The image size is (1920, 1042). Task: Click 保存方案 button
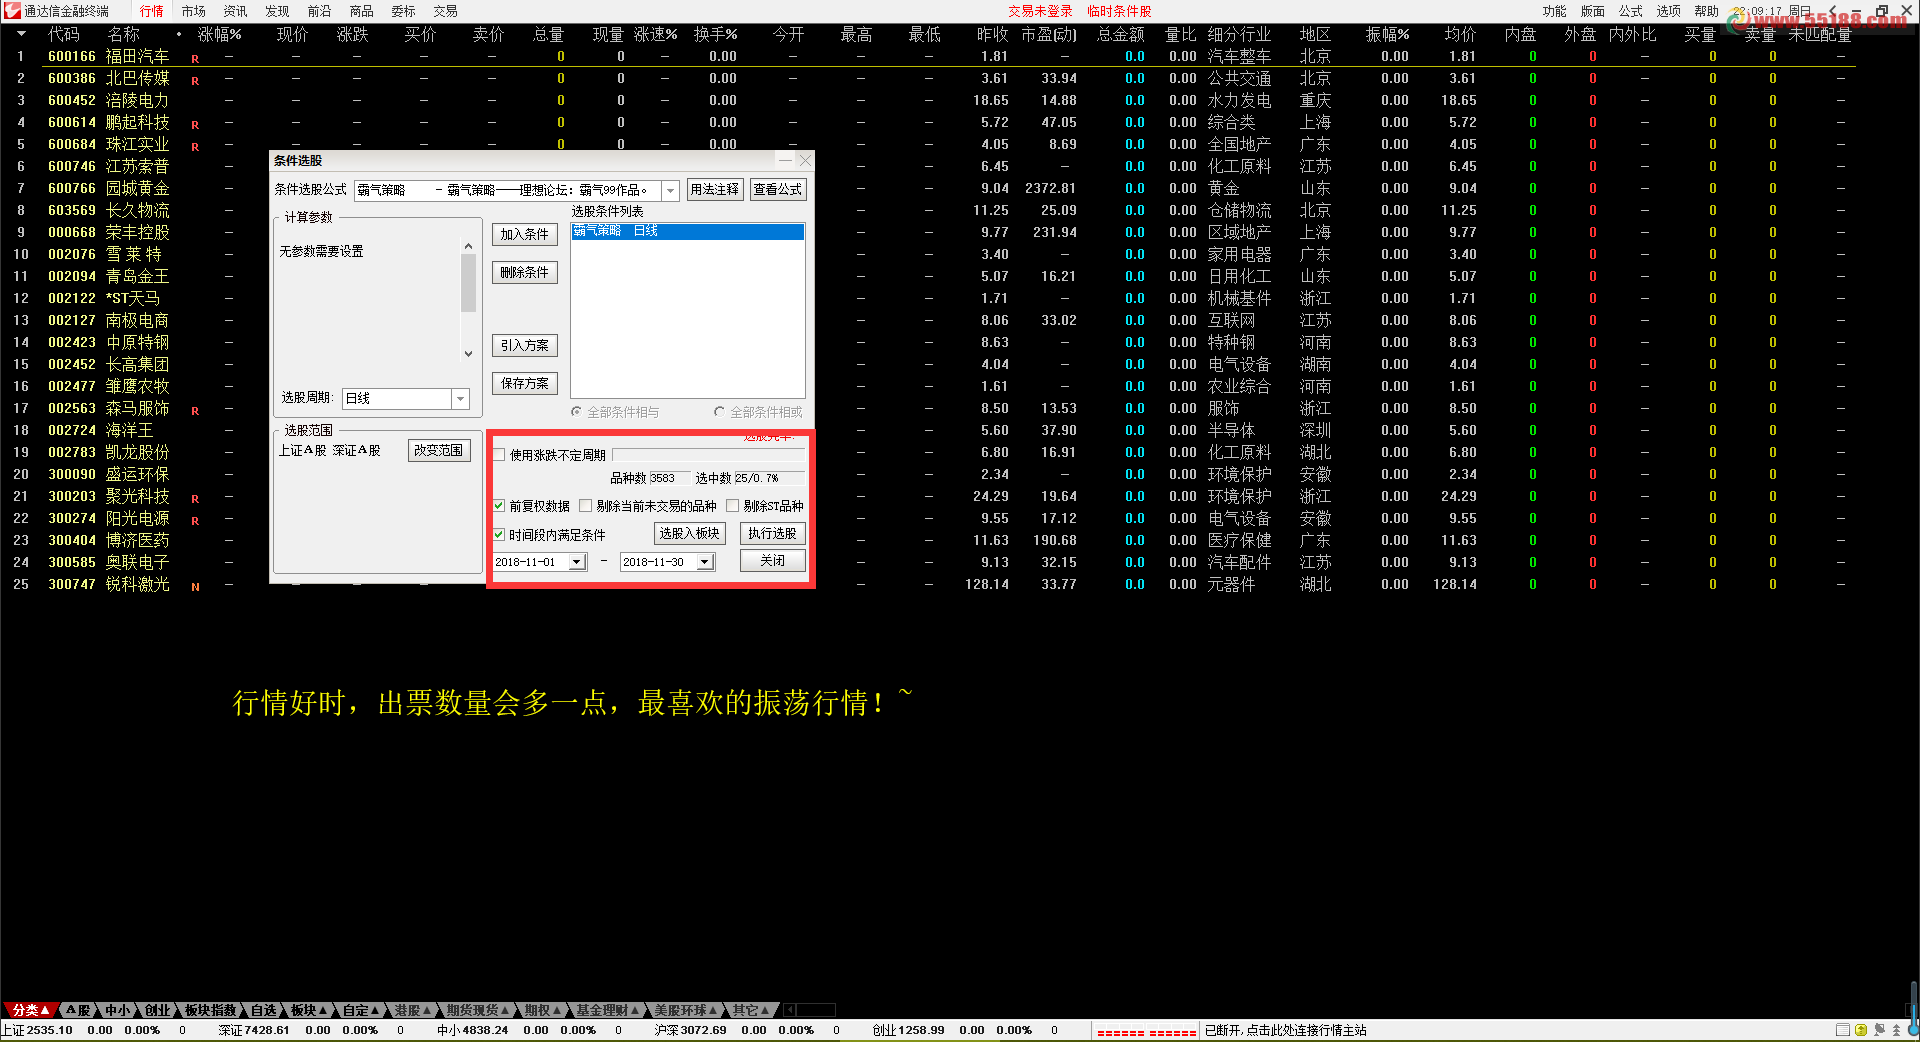pos(525,383)
